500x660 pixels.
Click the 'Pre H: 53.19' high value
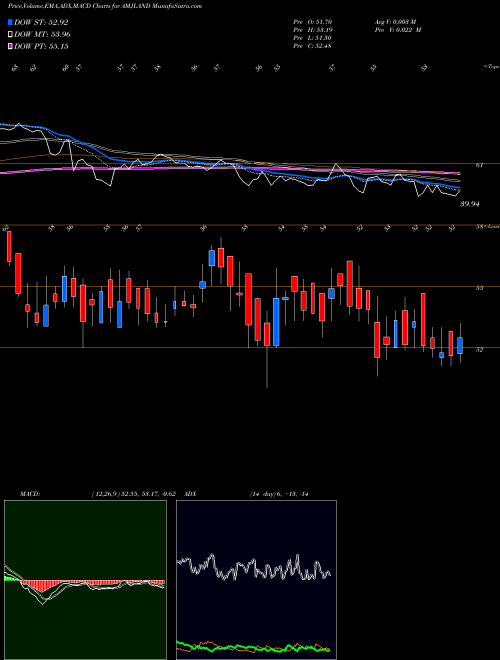click(x=313, y=30)
